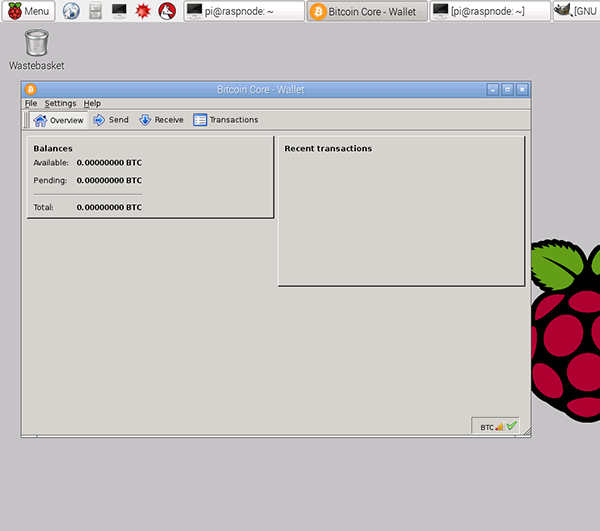Open Mathematica red spiky icon
Image resolution: width=600 pixels, height=531 pixels.
point(143,11)
